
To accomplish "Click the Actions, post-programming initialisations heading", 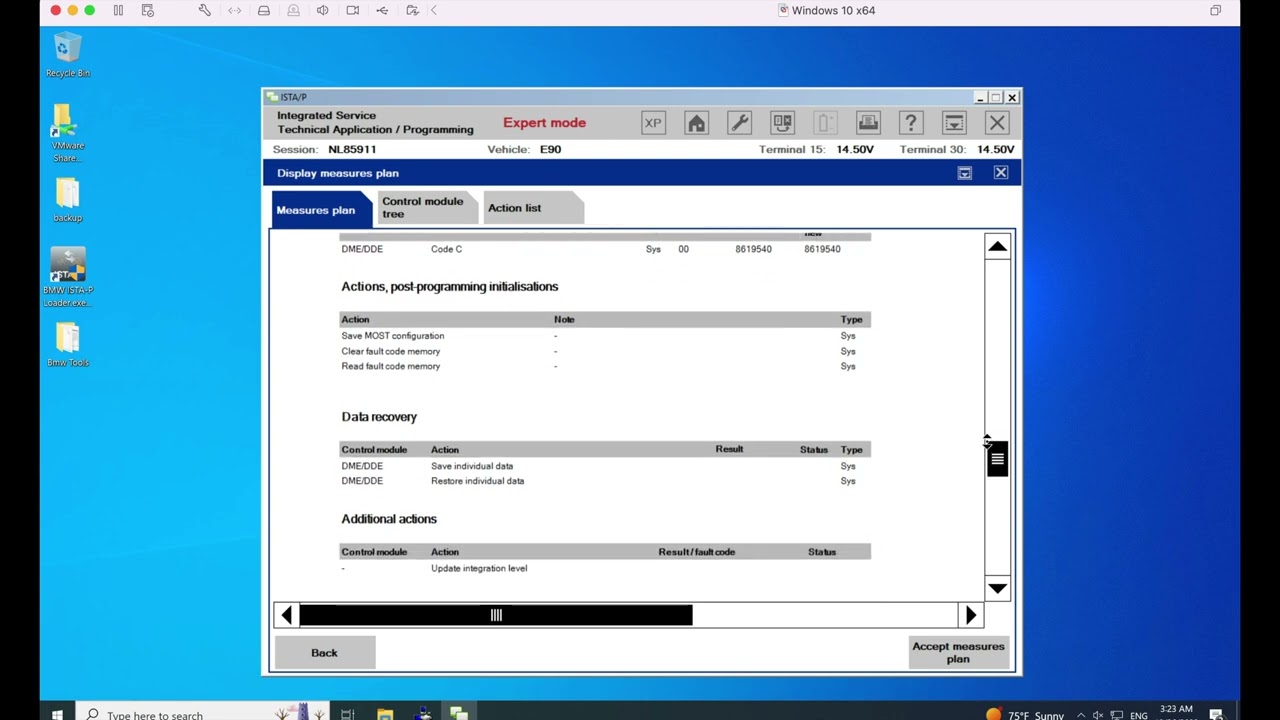I will point(450,287).
